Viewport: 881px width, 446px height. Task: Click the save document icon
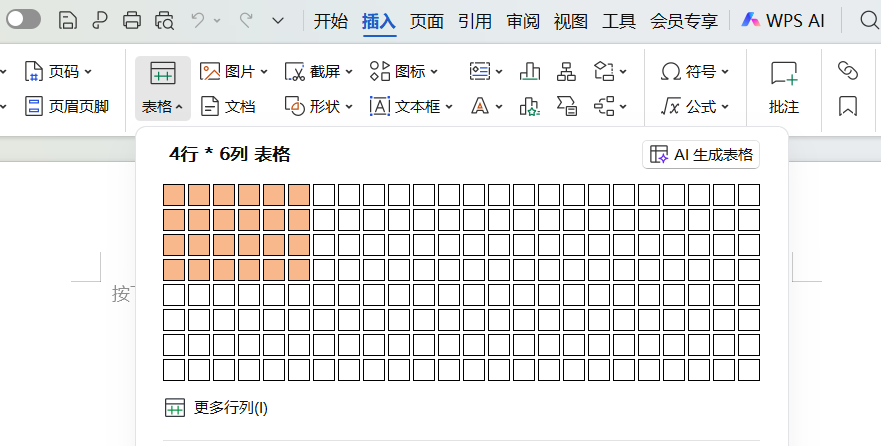(x=67, y=20)
